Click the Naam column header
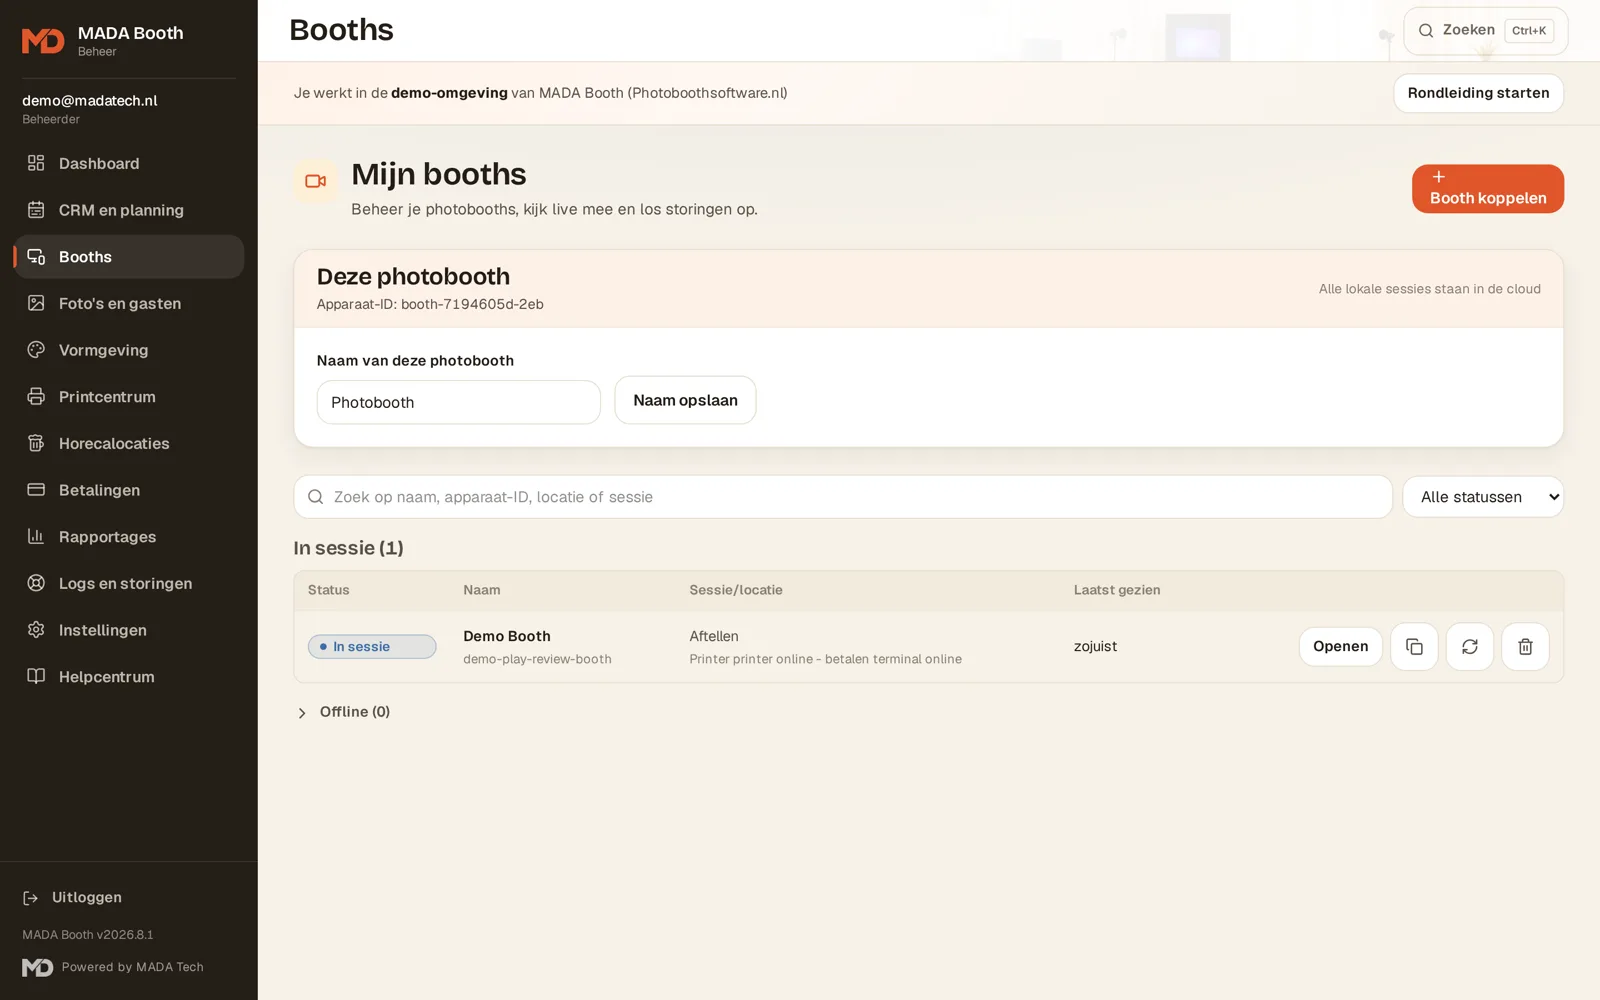The image size is (1600, 1000). (482, 590)
